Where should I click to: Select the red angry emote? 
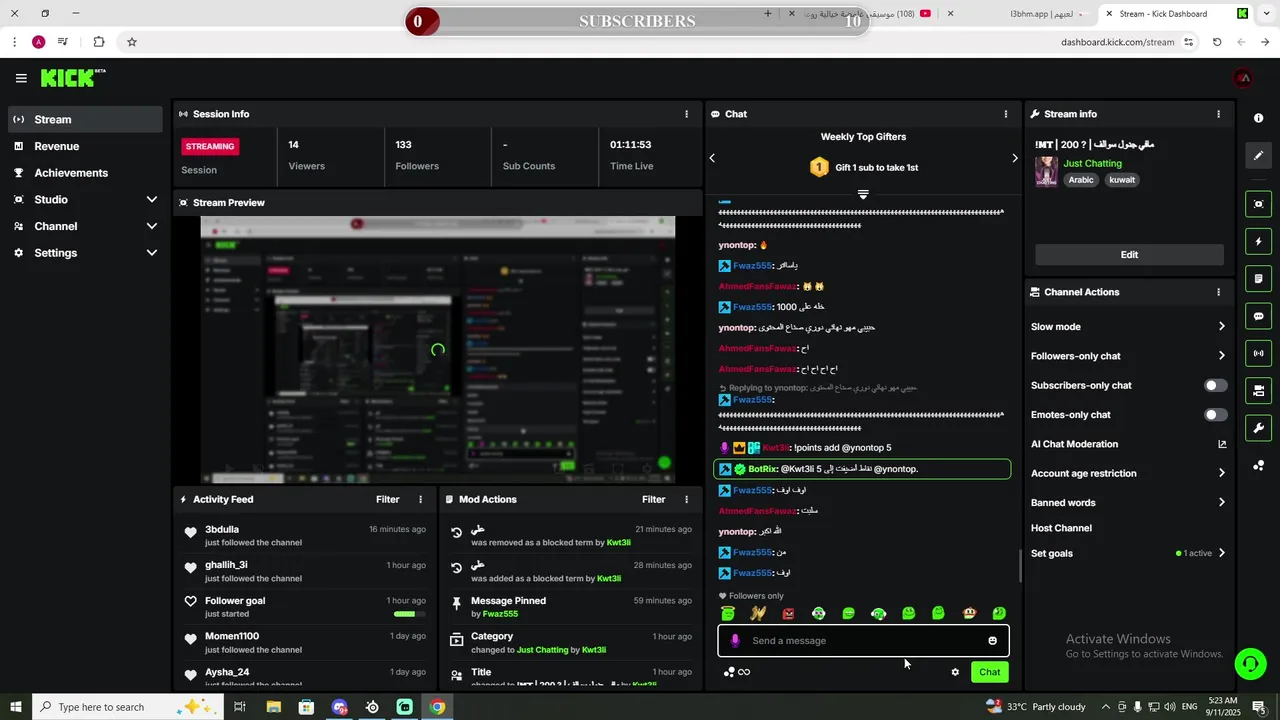pyautogui.click(x=788, y=613)
